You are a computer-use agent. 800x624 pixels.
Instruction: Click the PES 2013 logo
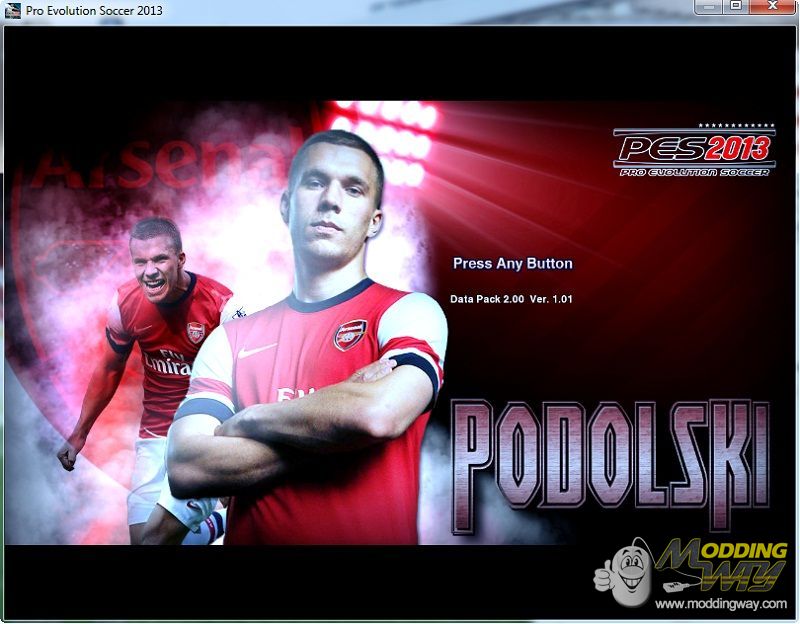tap(693, 151)
